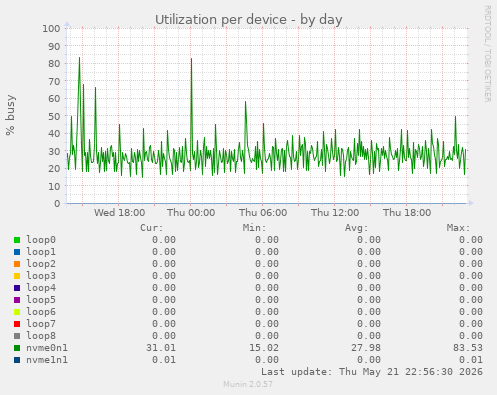This screenshot has height=395, width=497.
Task: Click the 80 y-axis label
Action: coord(54,63)
